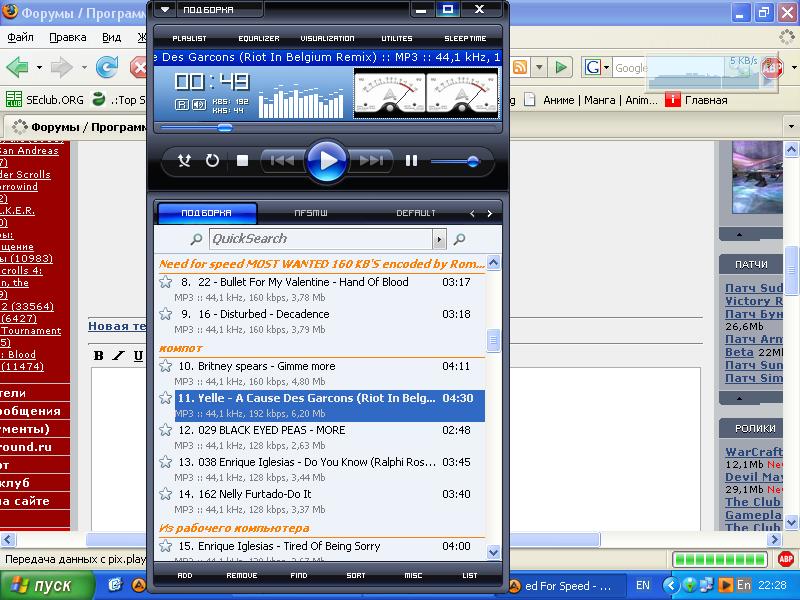Stop playback with the square Stop icon
Image resolution: width=800 pixels, height=600 pixels.
coord(242,160)
